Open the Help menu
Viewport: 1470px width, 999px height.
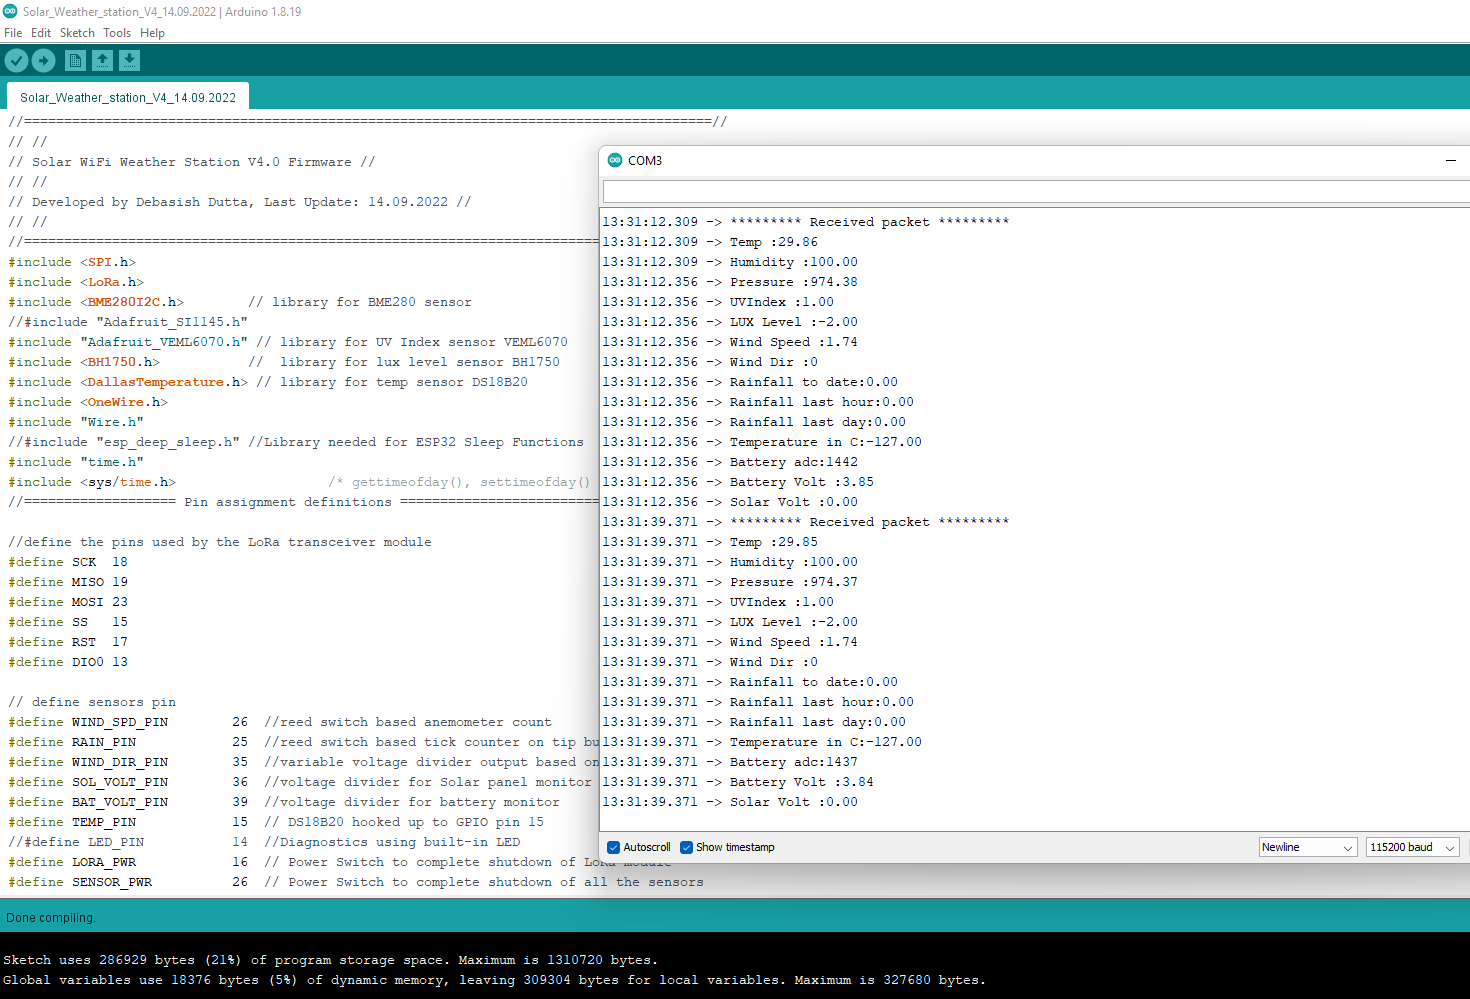click(152, 33)
